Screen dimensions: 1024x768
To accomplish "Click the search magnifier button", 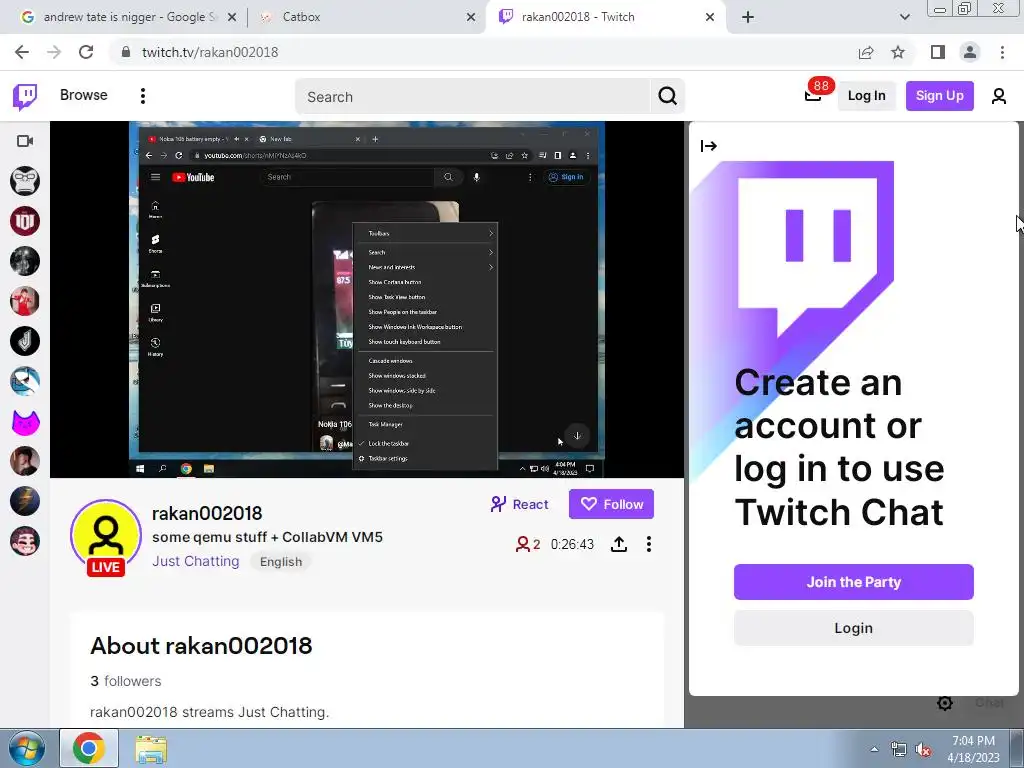I will 667,96.
